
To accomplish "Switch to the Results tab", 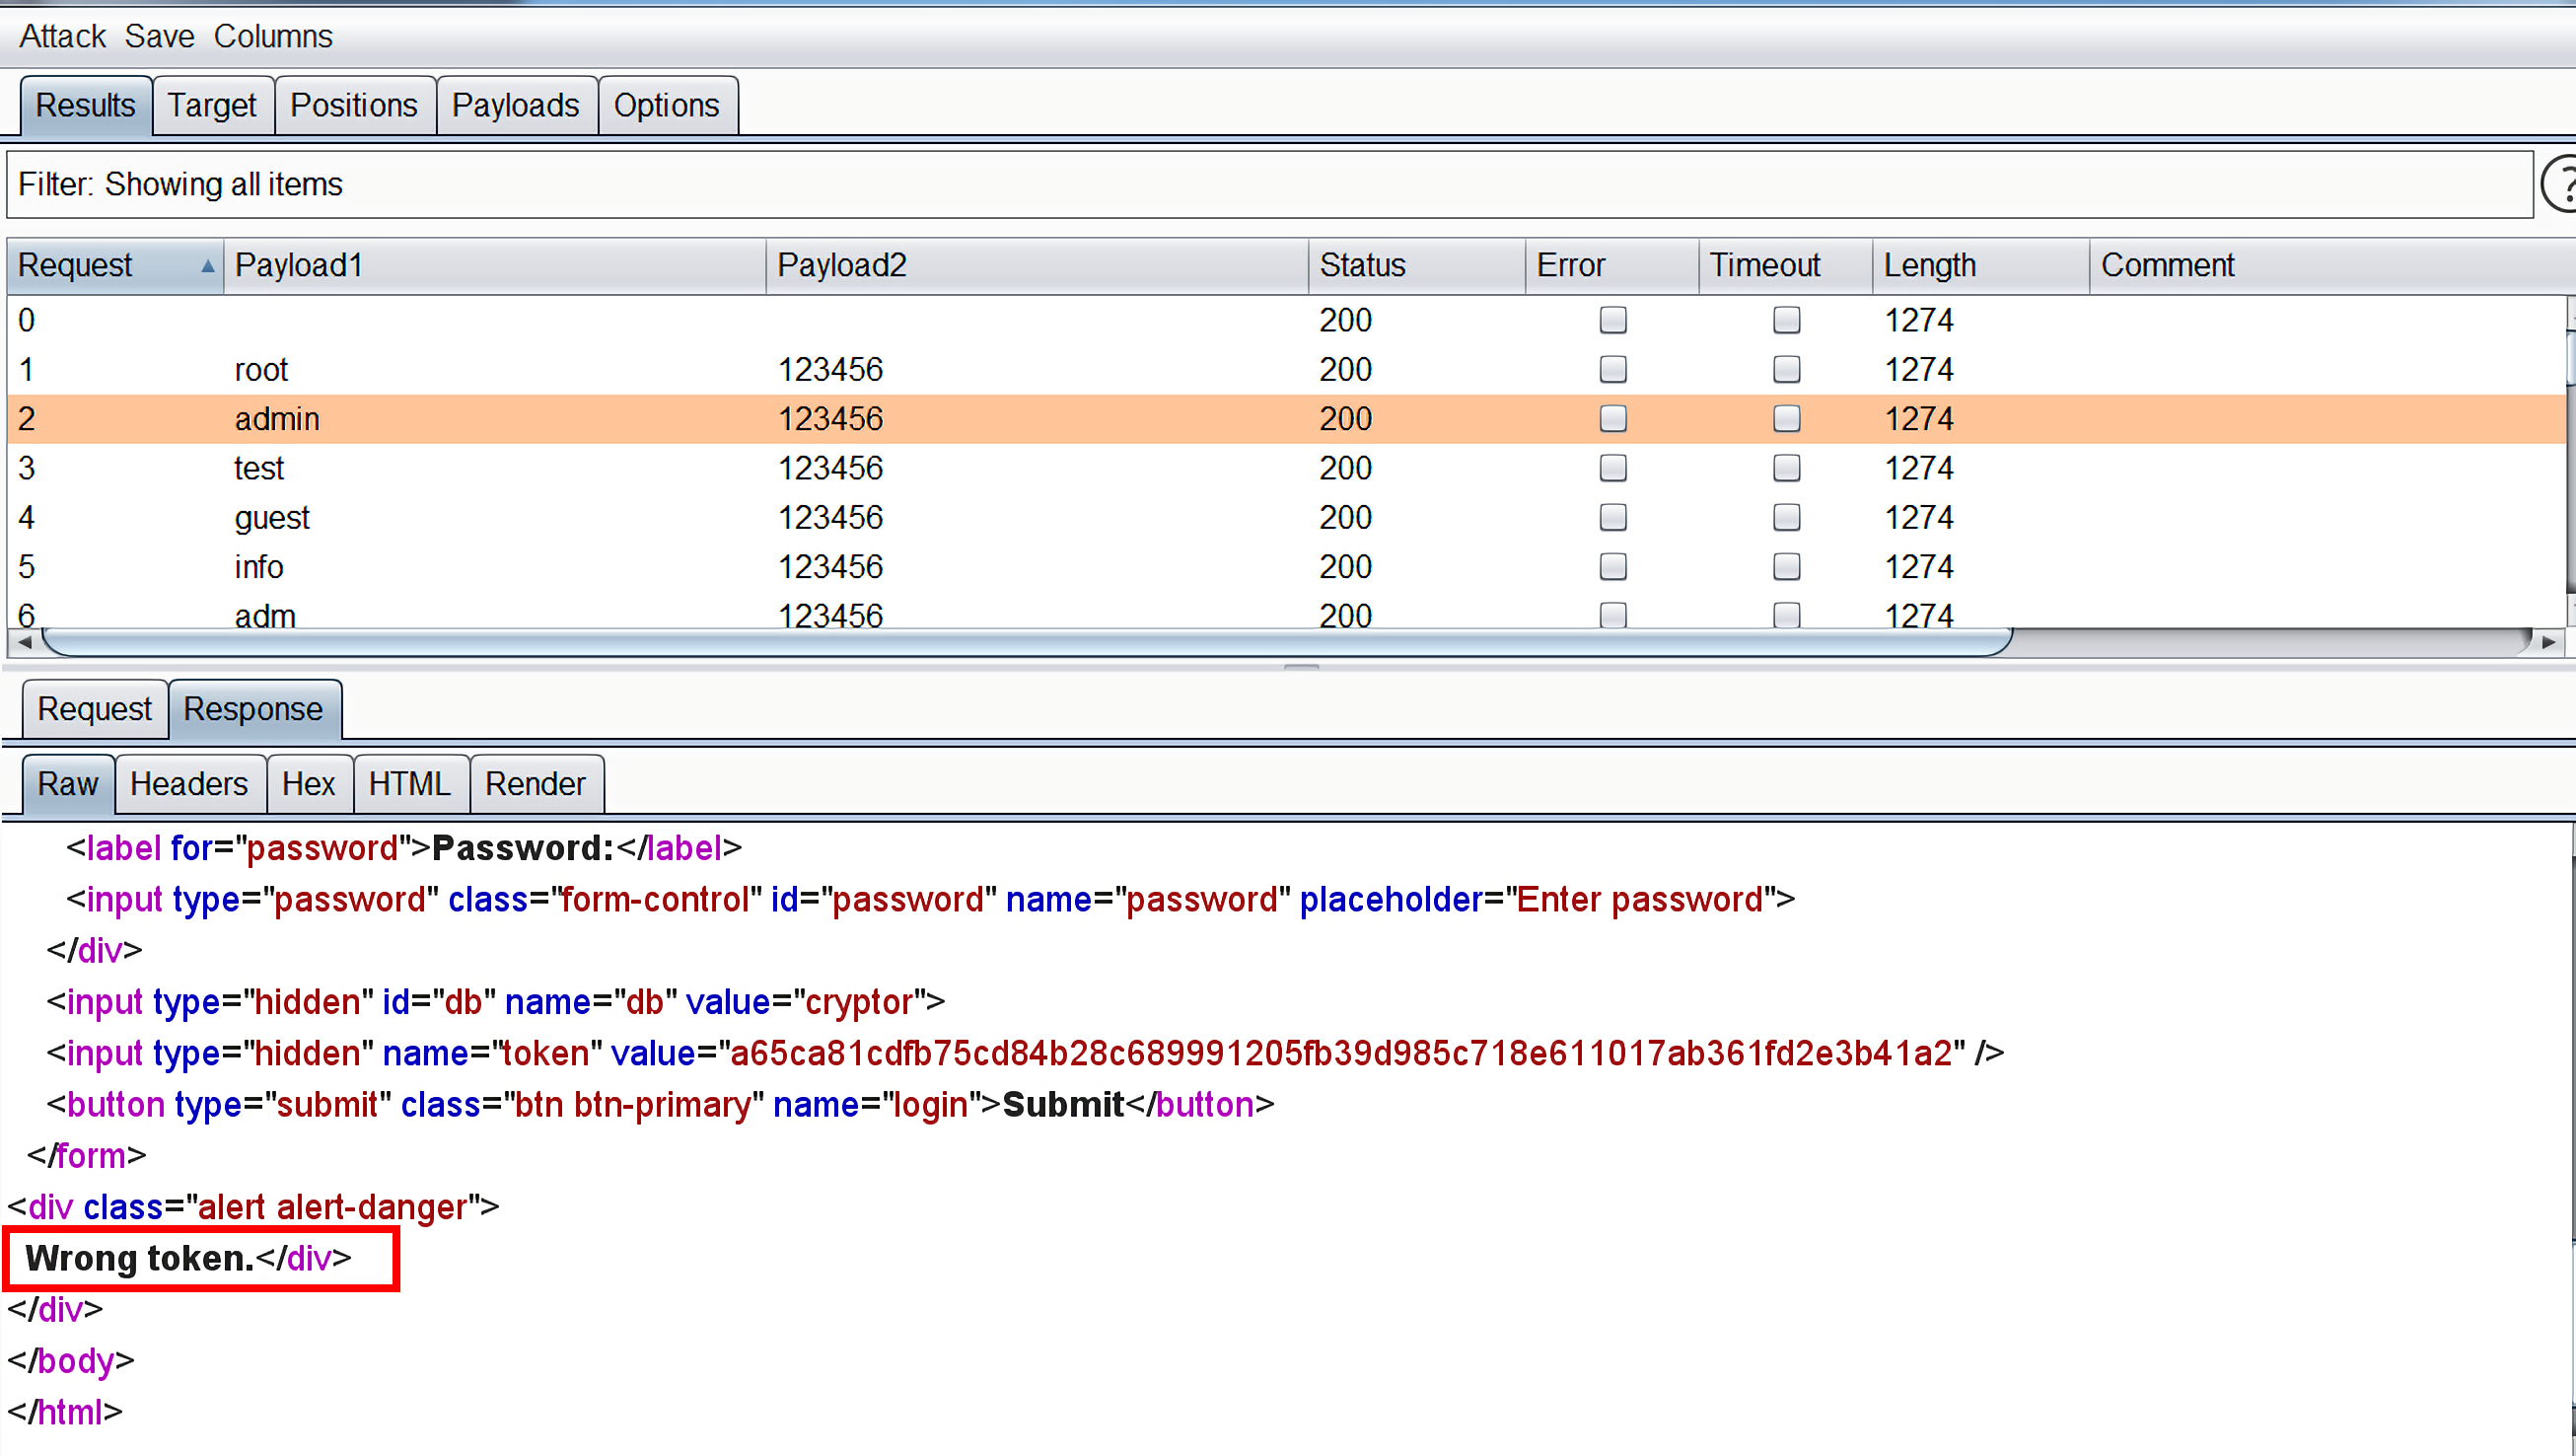I will (x=86, y=105).
